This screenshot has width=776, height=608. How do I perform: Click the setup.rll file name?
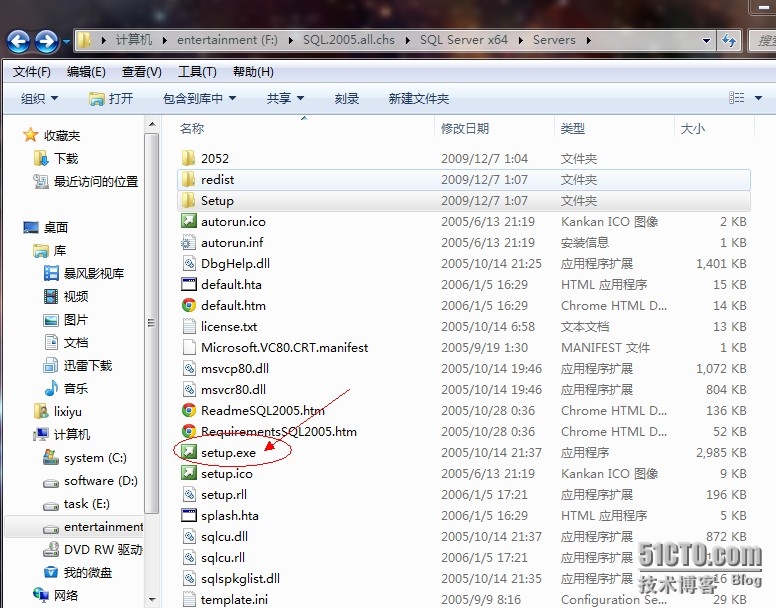[224, 495]
